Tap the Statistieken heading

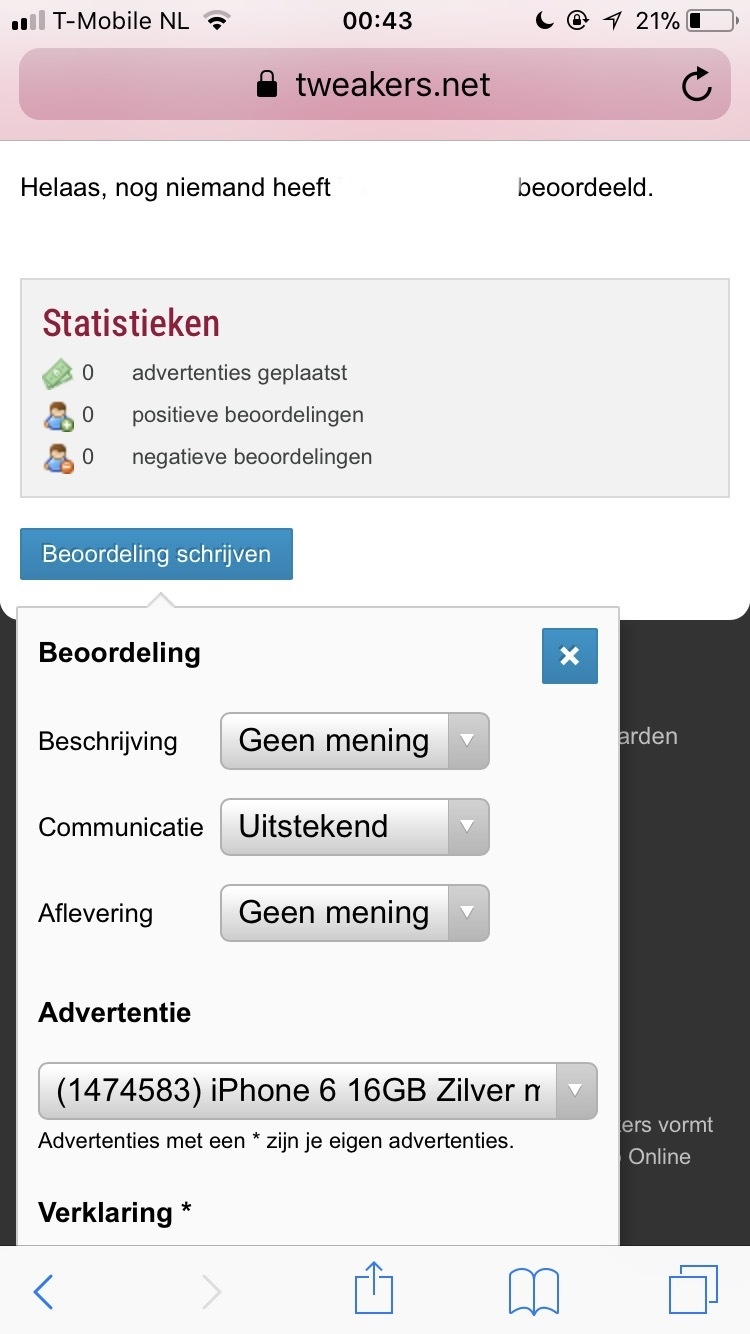(x=131, y=324)
